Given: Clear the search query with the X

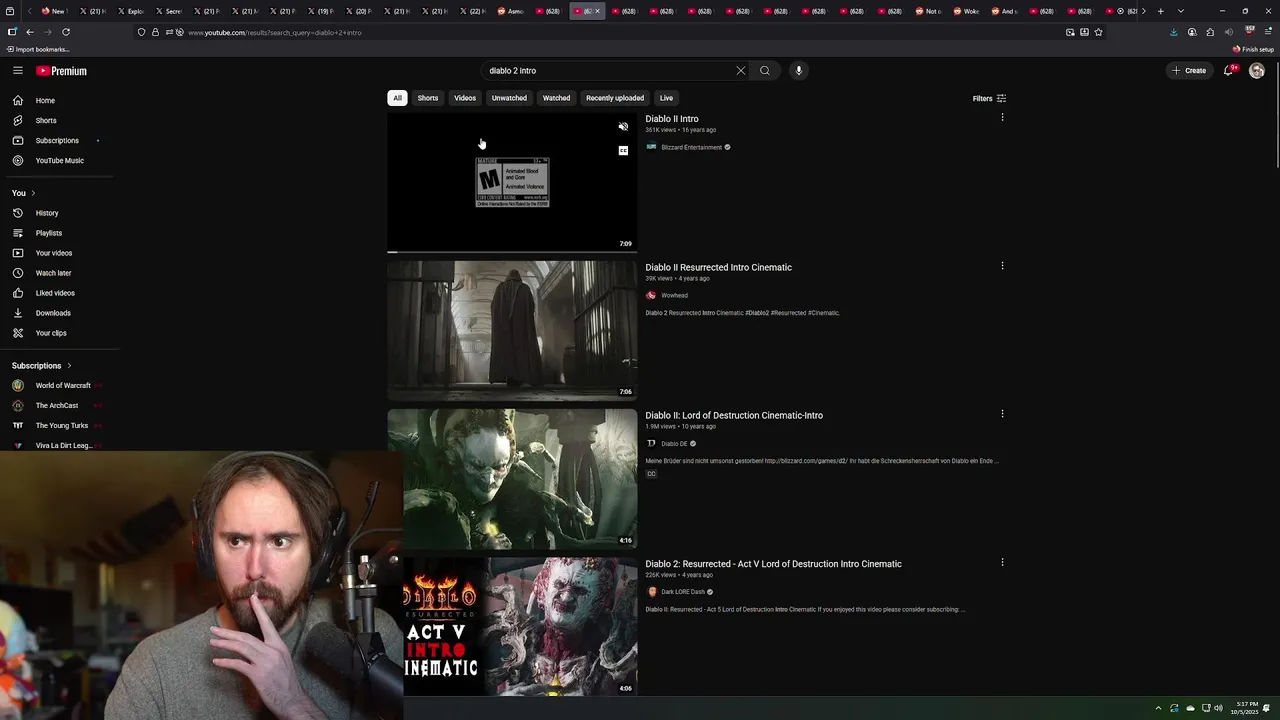Looking at the screenshot, I should [741, 71].
